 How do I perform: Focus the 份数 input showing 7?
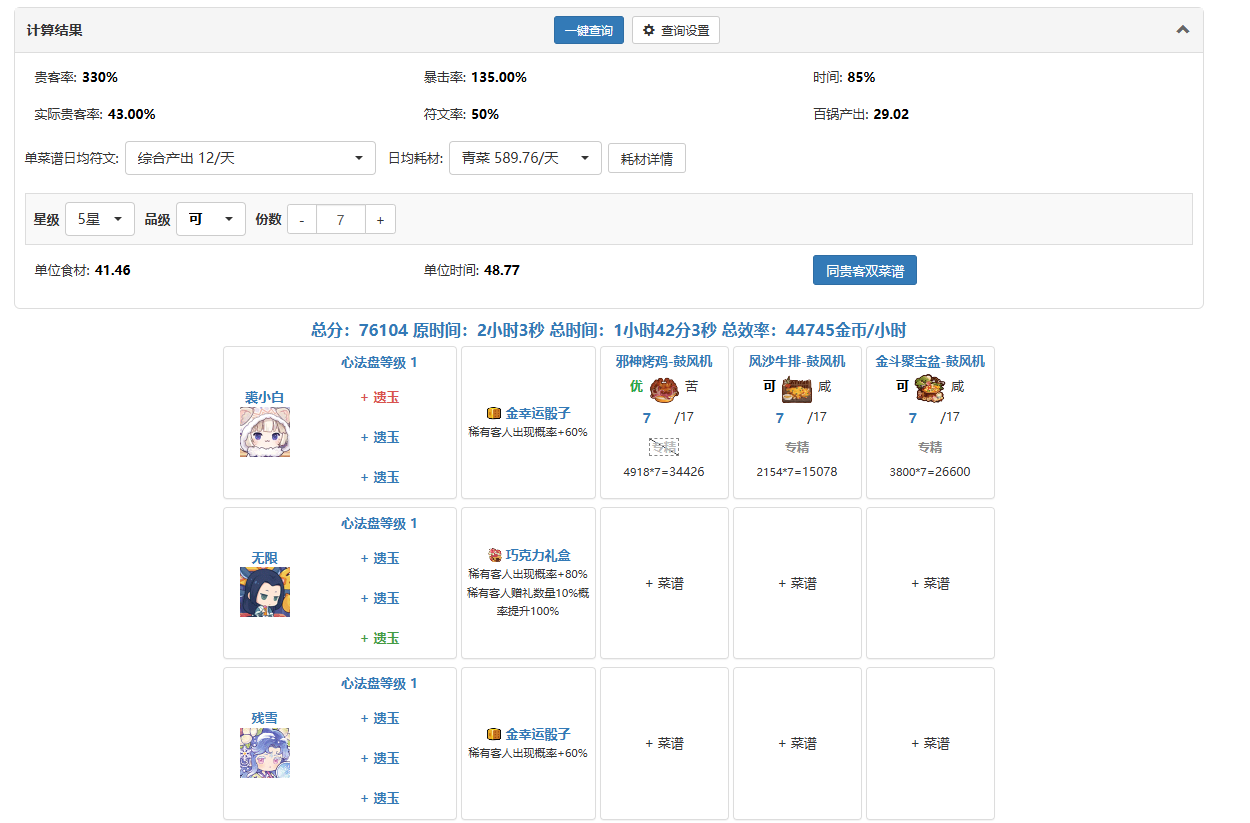pos(341,219)
